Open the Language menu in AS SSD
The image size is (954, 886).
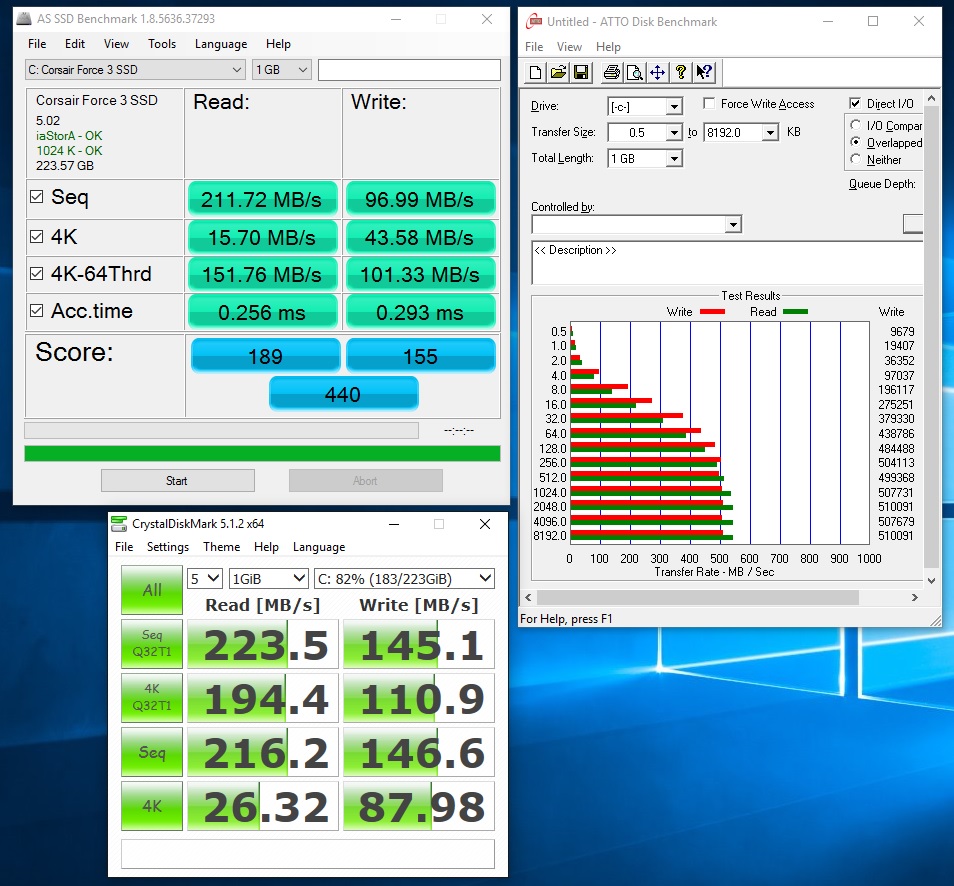click(221, 44)
